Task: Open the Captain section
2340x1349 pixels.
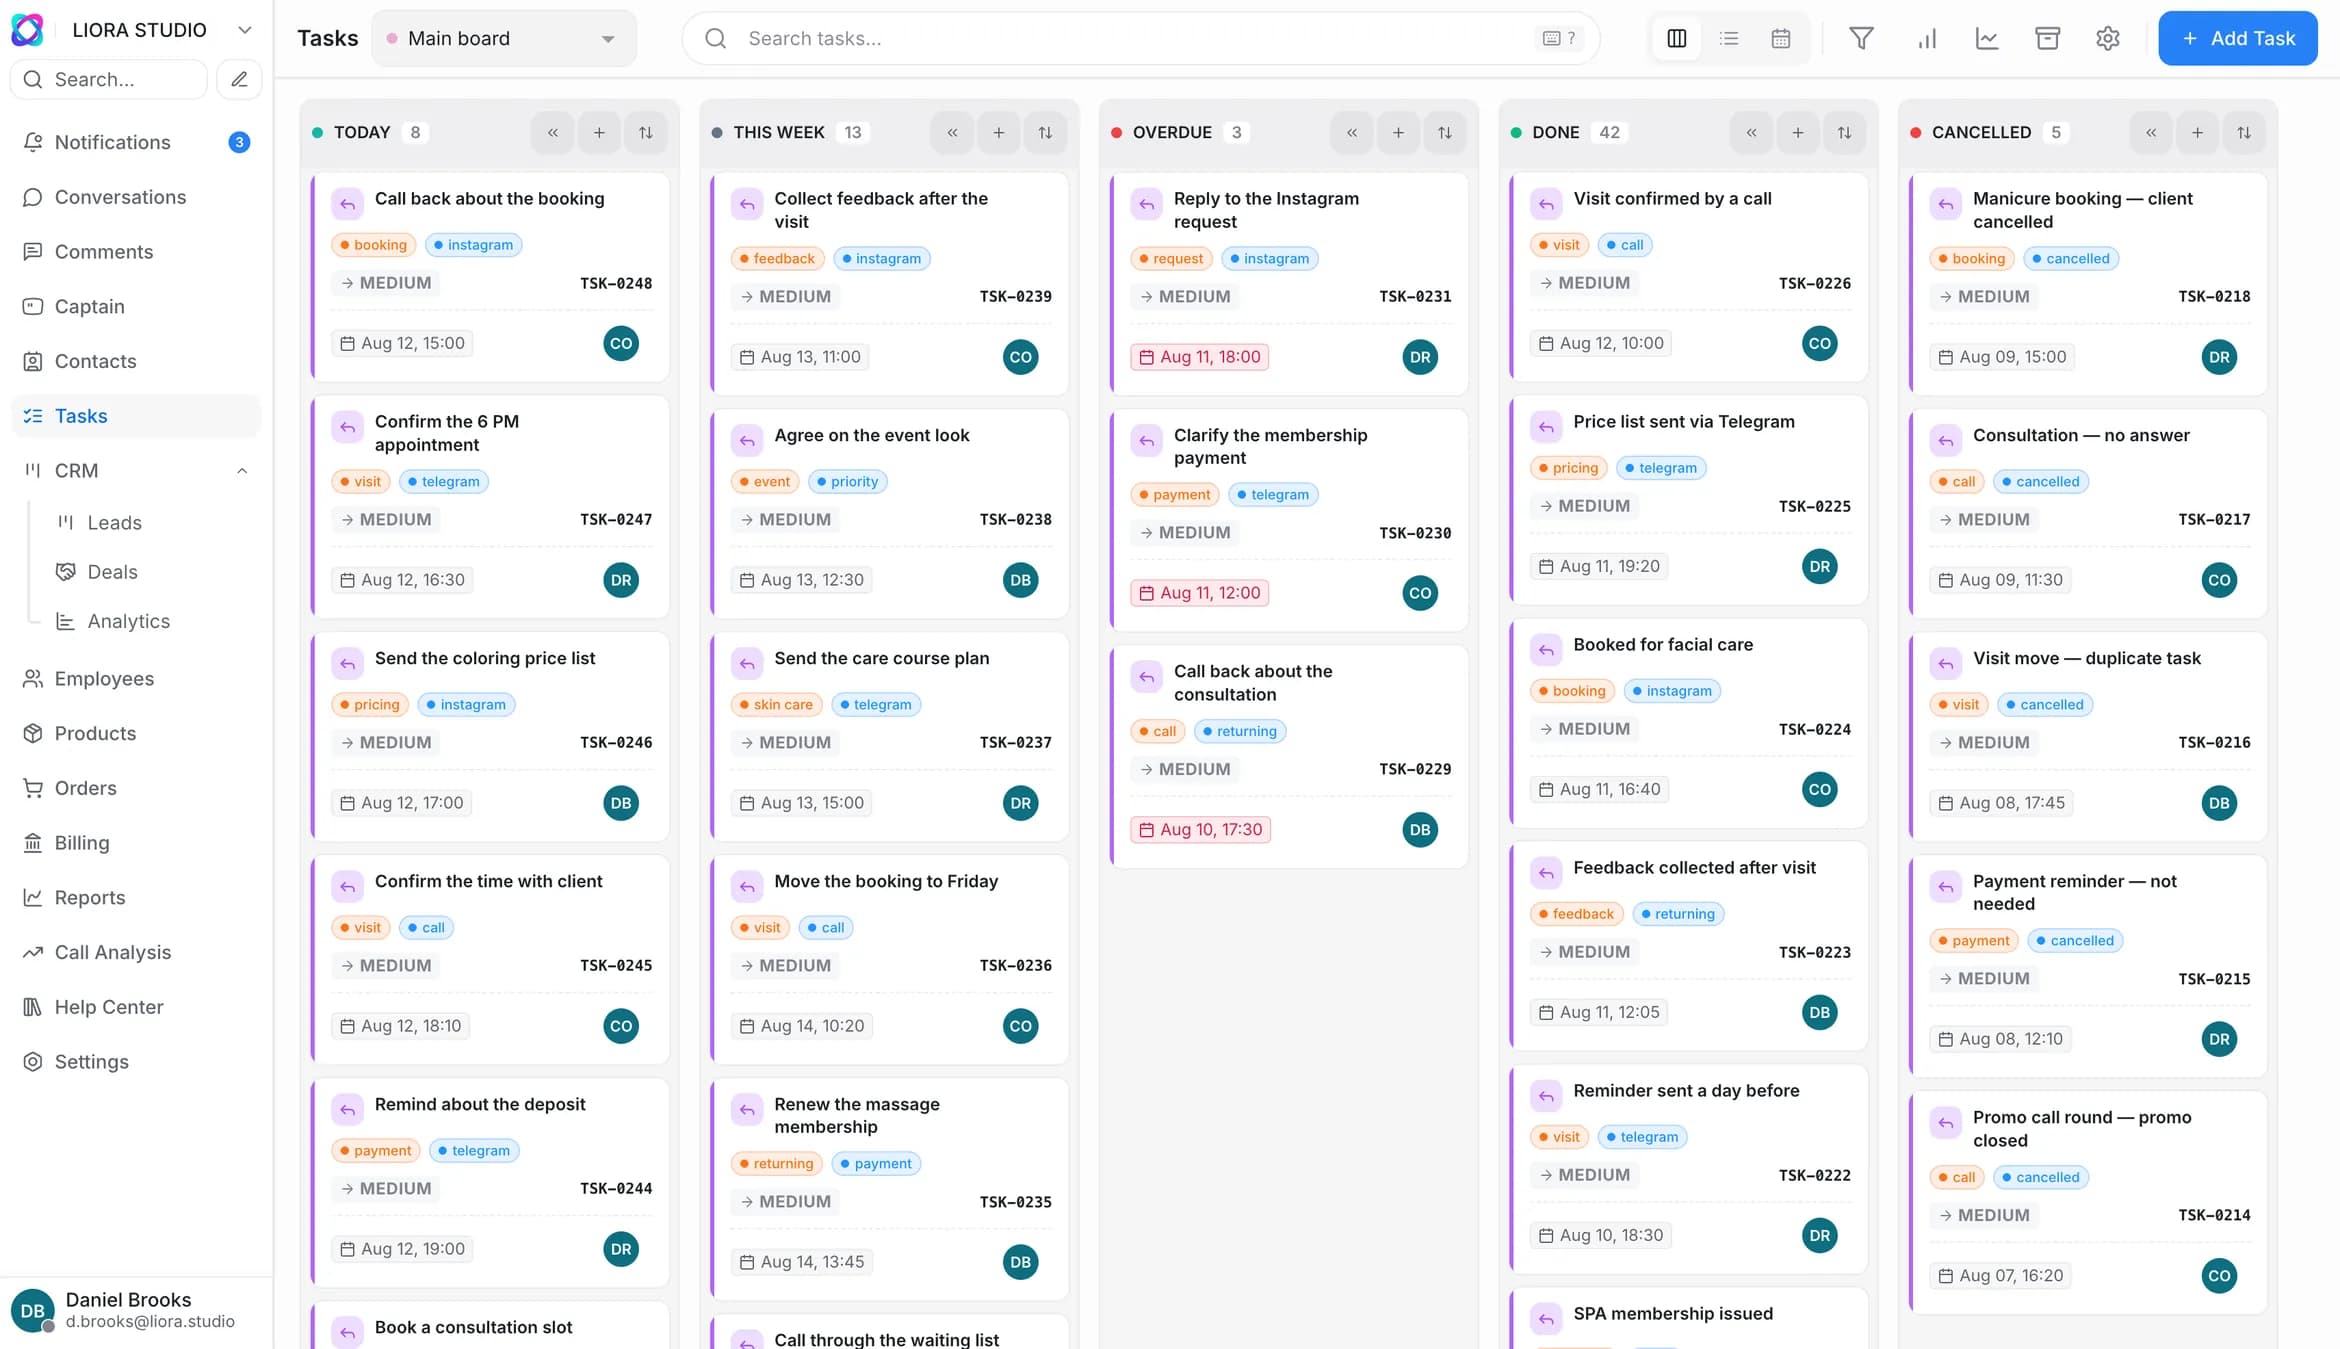Action: coord(136,306)
